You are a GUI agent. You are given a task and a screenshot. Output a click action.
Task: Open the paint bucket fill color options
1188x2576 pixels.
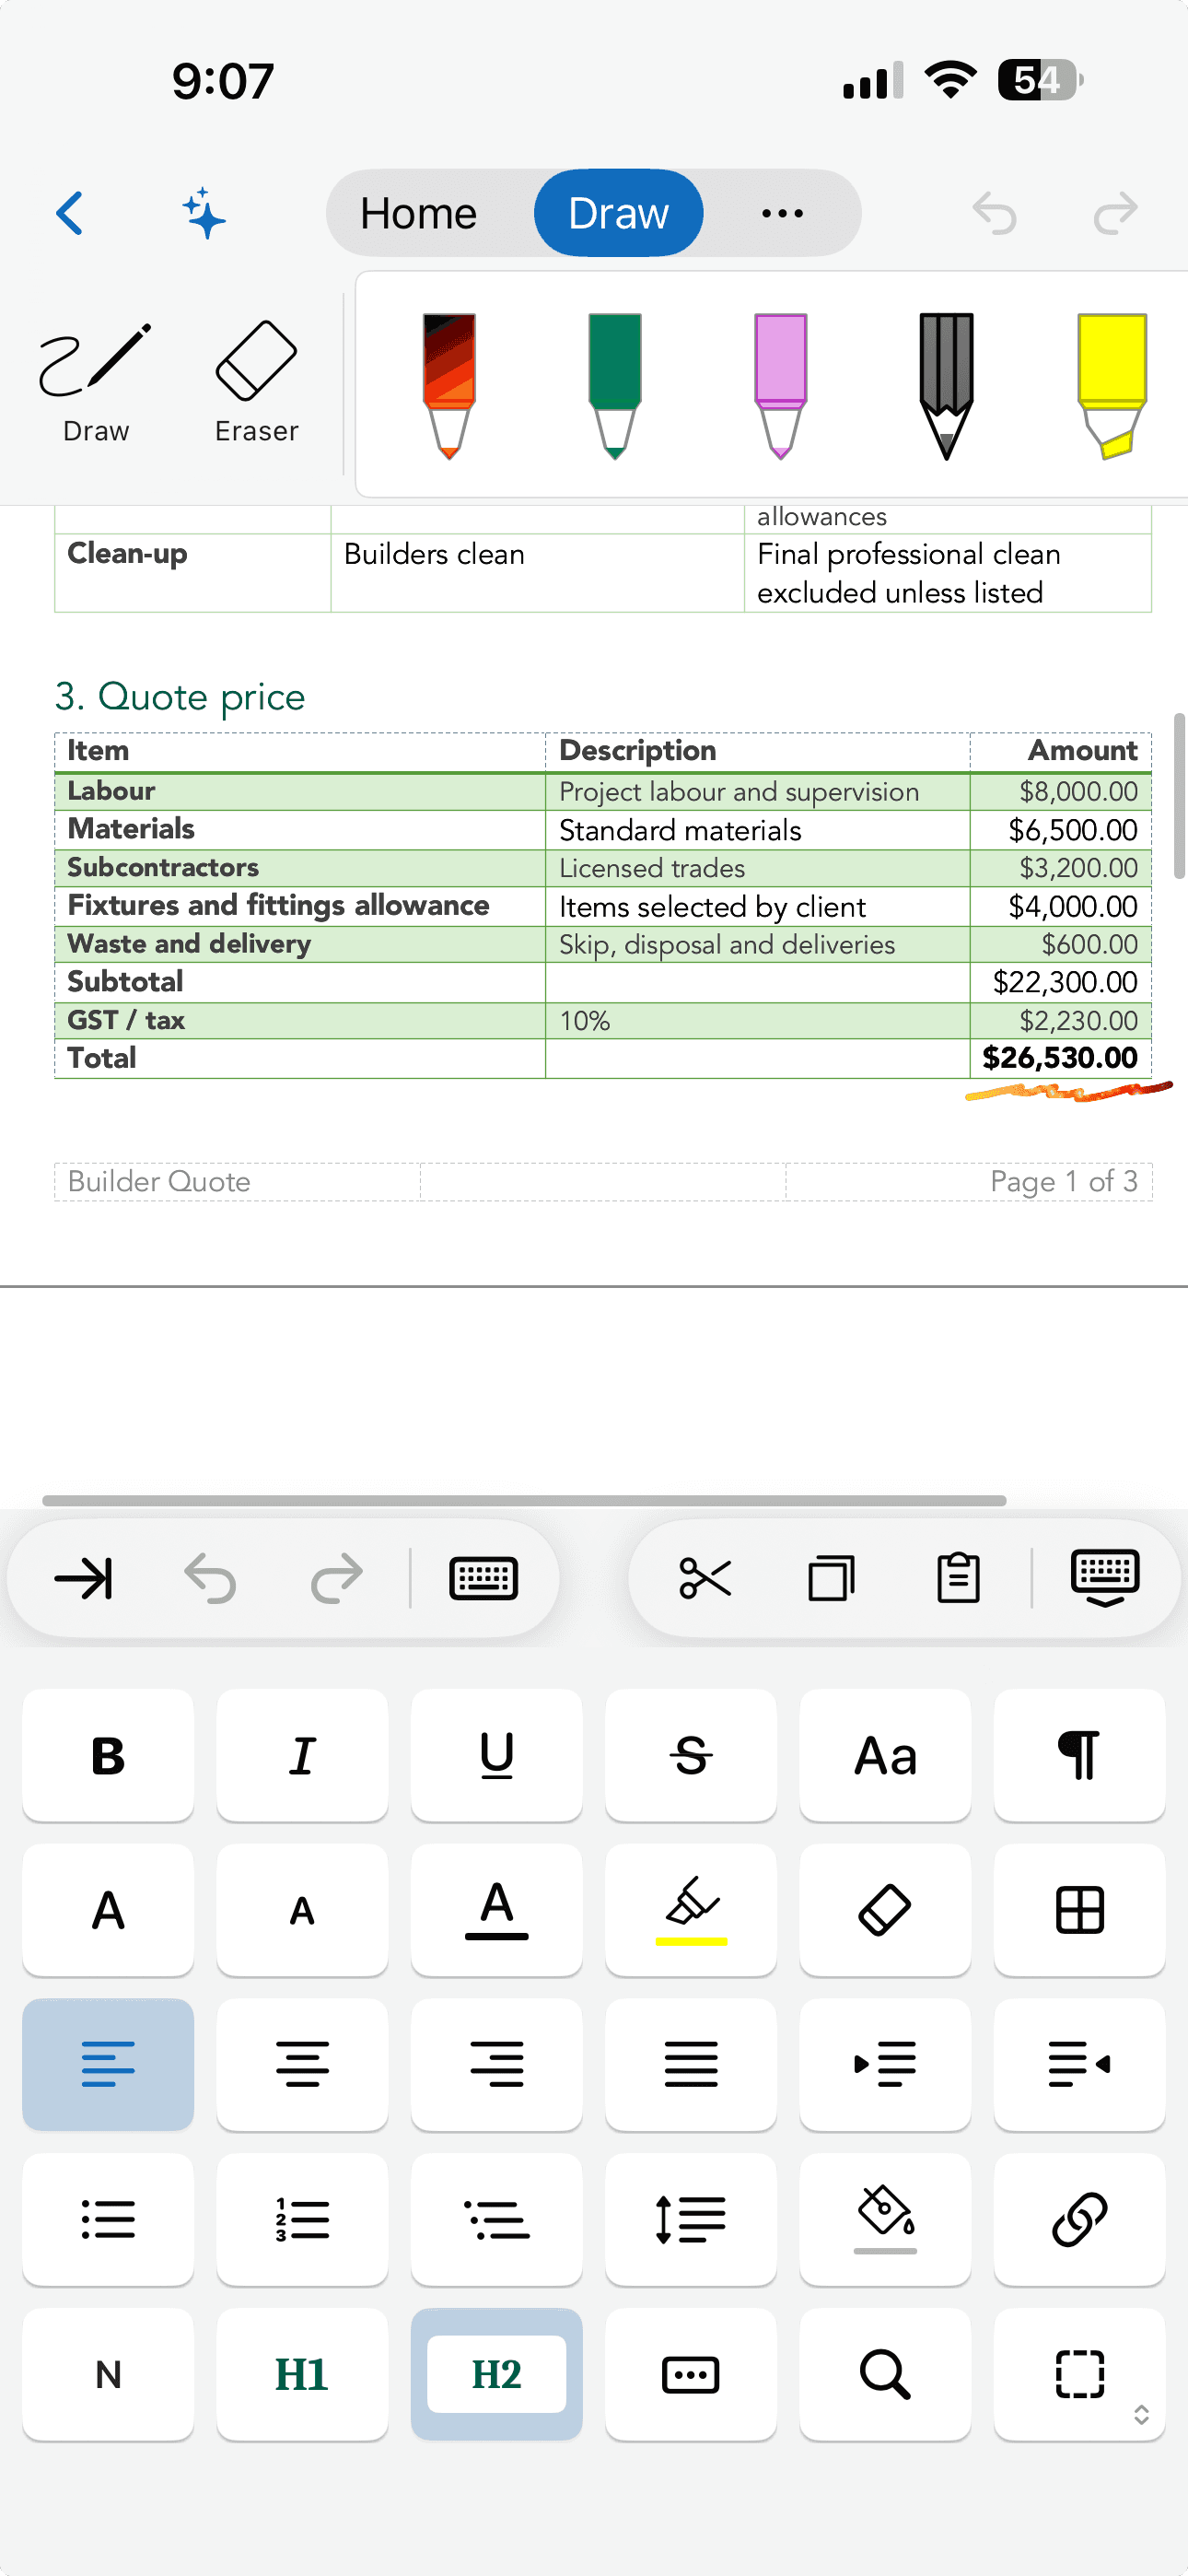[x=885, y=2220]
